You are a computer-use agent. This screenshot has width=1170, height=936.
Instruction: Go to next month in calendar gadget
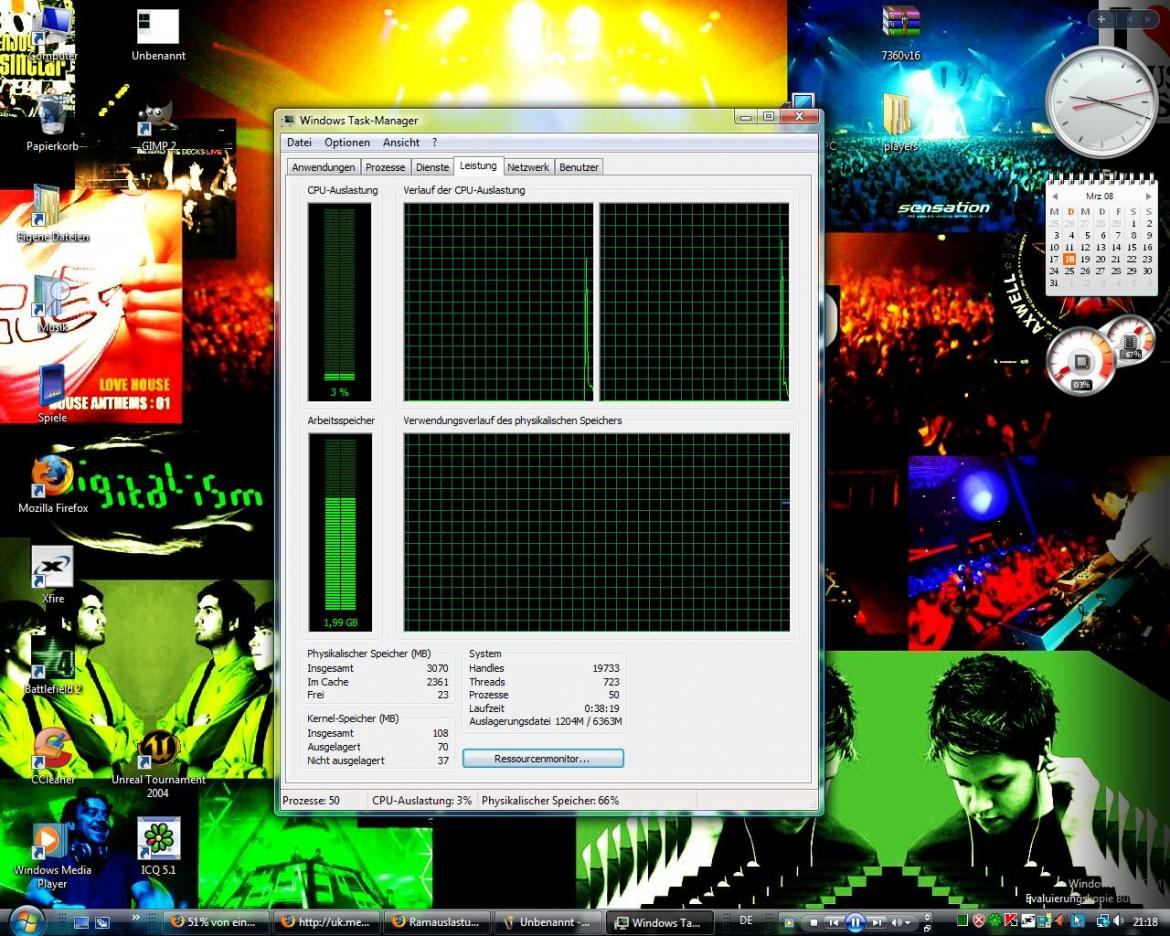pos(1148,196)
